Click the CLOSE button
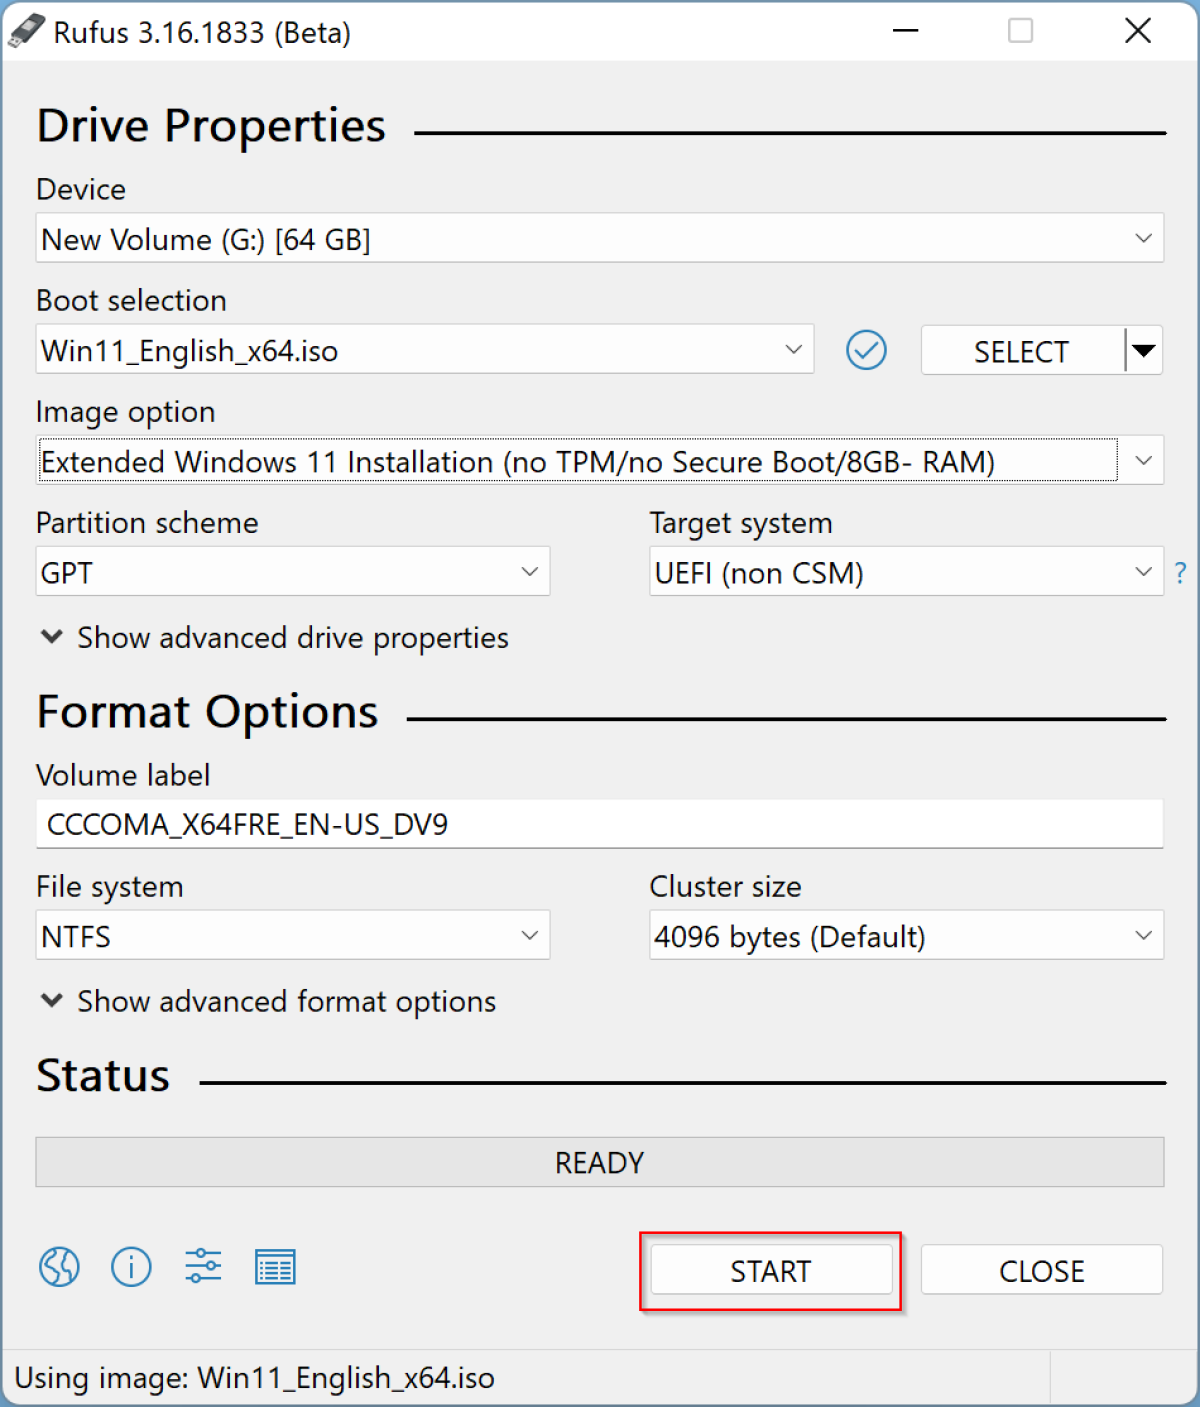The height and width of the screenshot is (1407, 1200). point(1042,1271)
